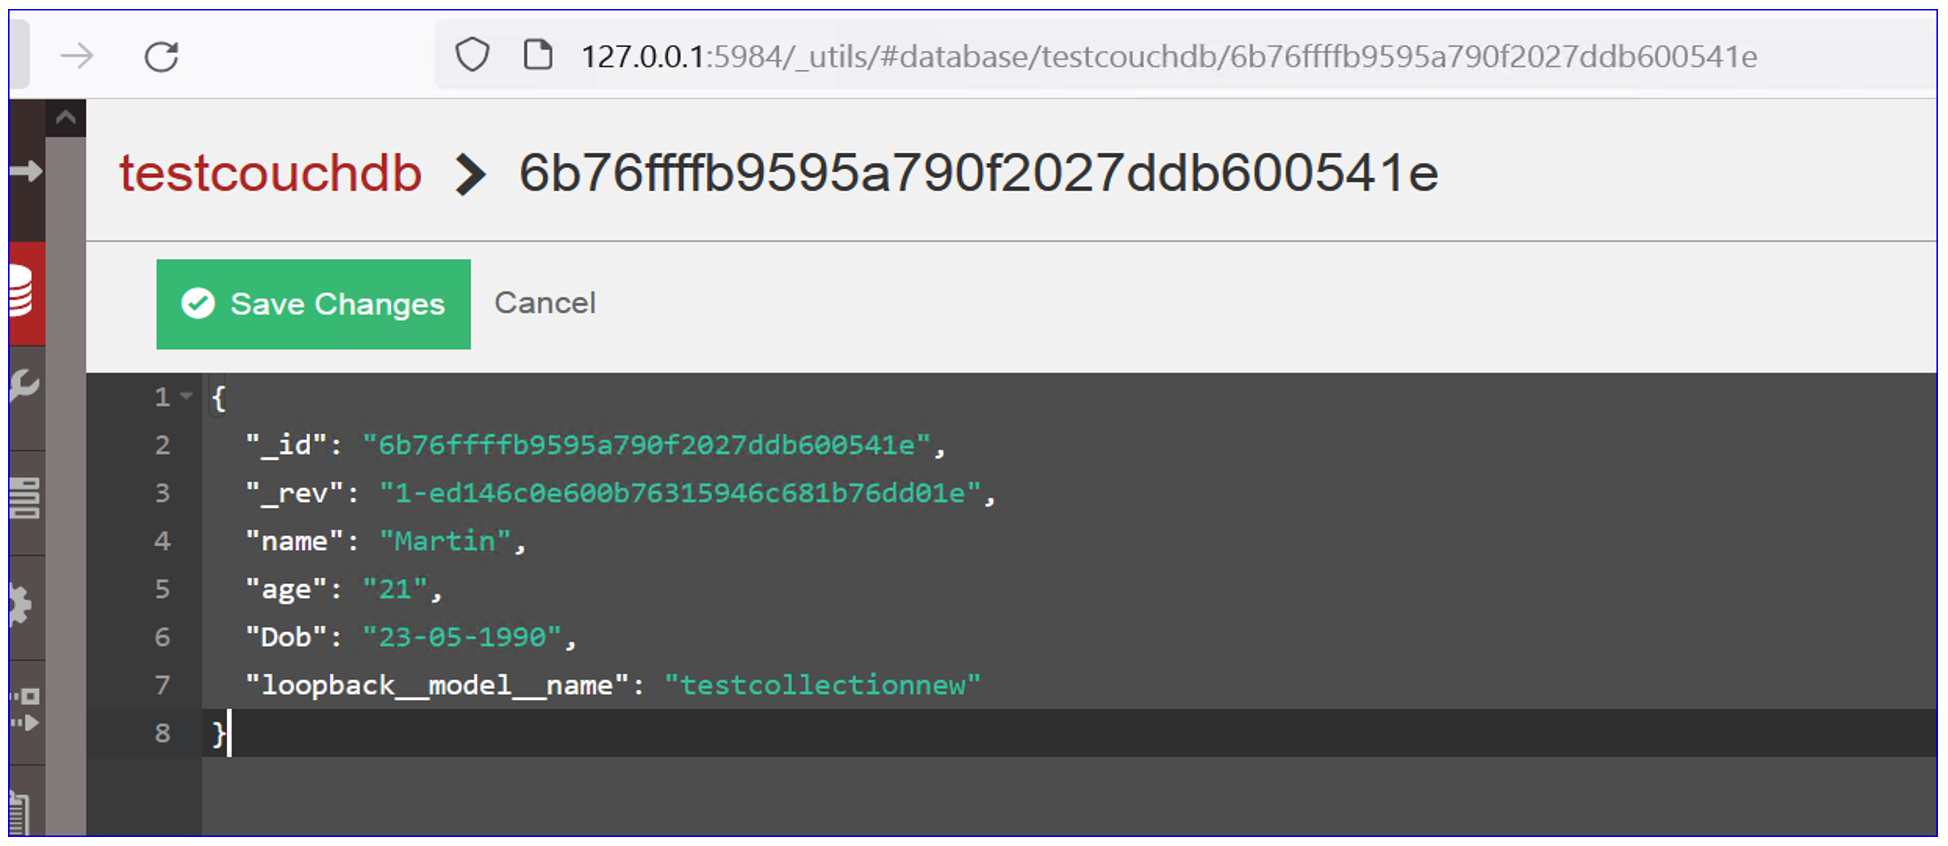Open Active Tasks list icon

tap(22, 497)
